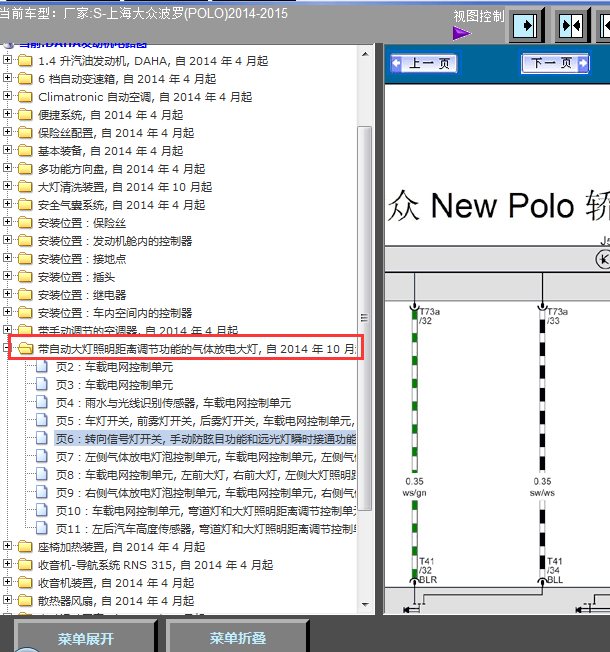The width and height of the screenshot is (610, 652).
Task: Expand the 保险丝配置 folder
Action: (7, 132)
